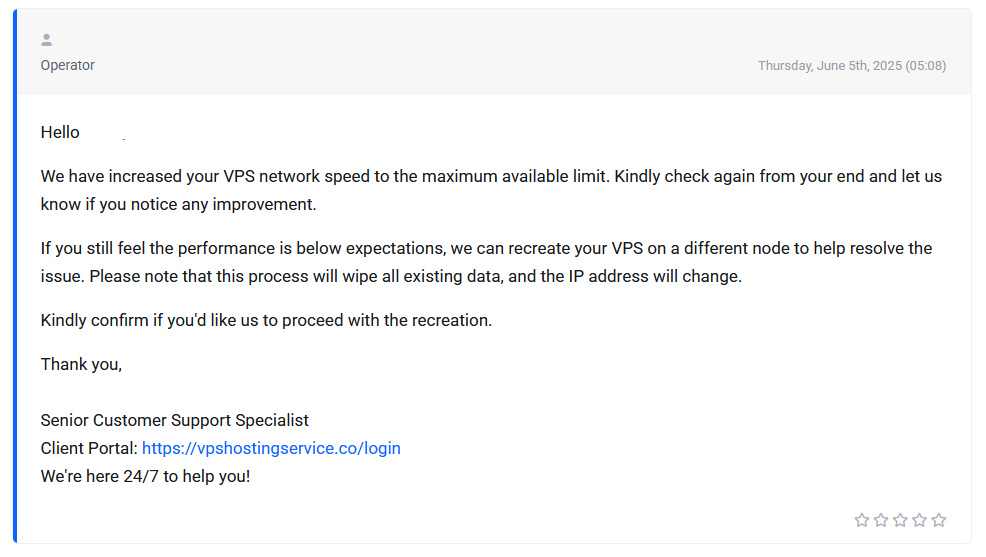Screen dimensions: 986x557
Task: Click the operator user avatar icon
Action: pos(47,40)
